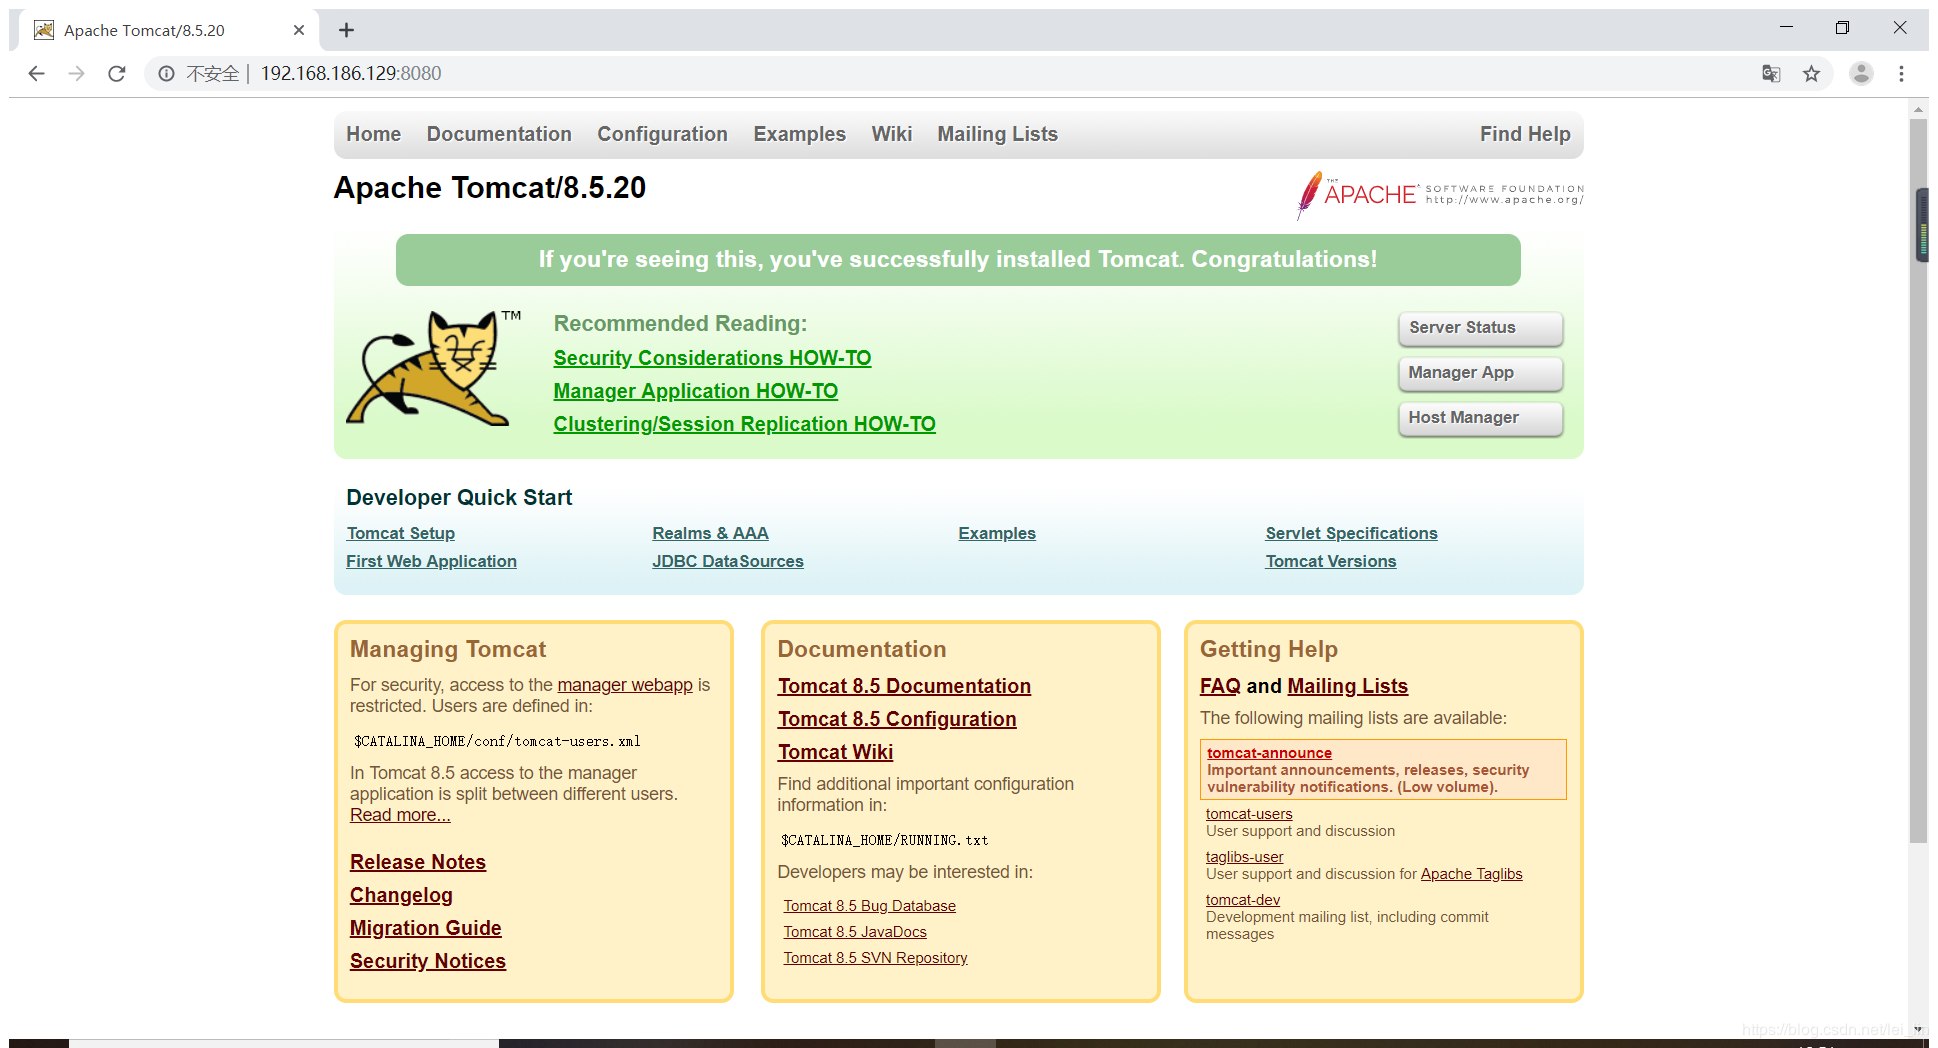This screenshot has width=1938, height=1048.
Task: Open the Security Notices link
Action: (x=428, y=961)
